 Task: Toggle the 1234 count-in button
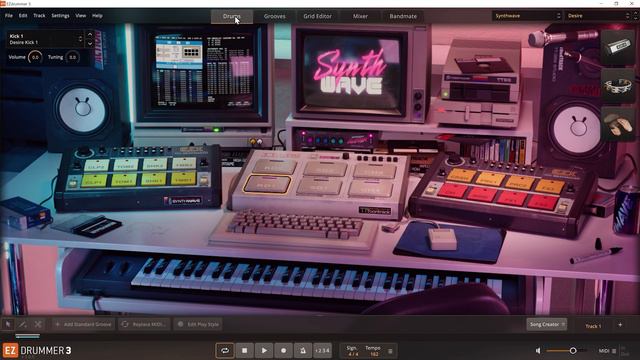click(322, 350)
